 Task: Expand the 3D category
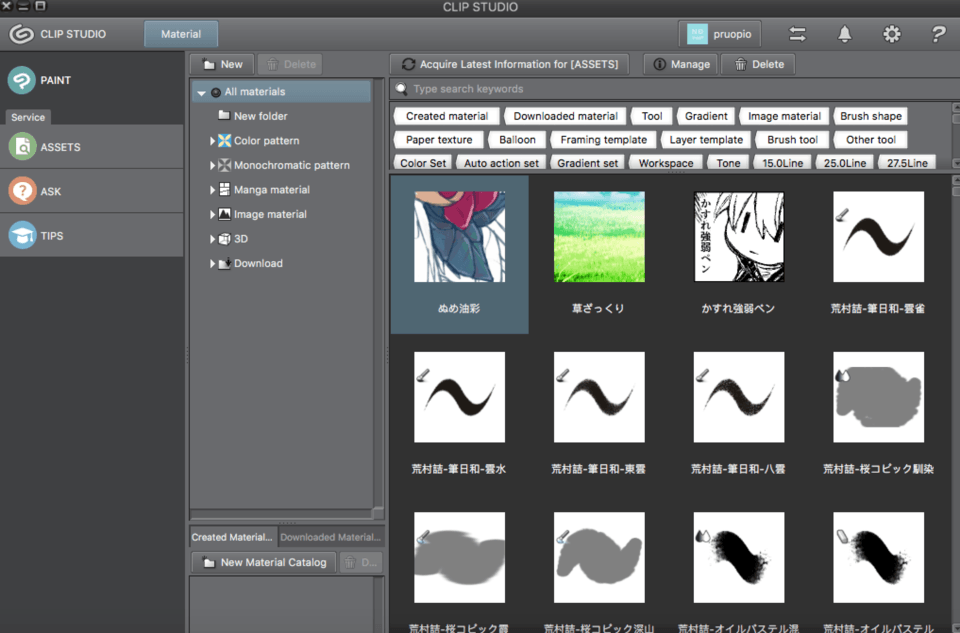click(x=212, y=238)
